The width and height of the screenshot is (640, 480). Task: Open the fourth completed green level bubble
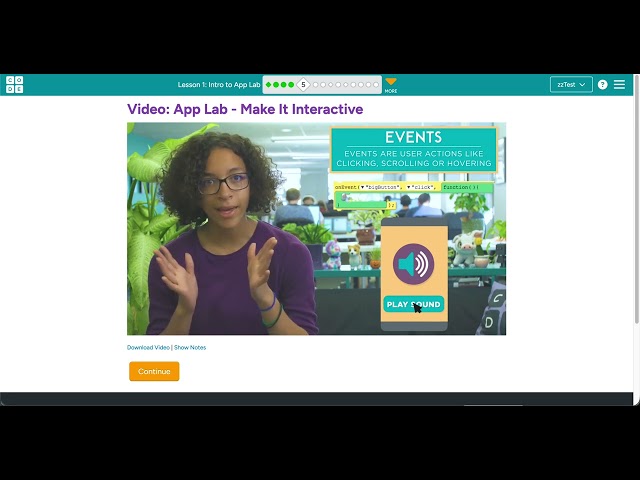291,85
